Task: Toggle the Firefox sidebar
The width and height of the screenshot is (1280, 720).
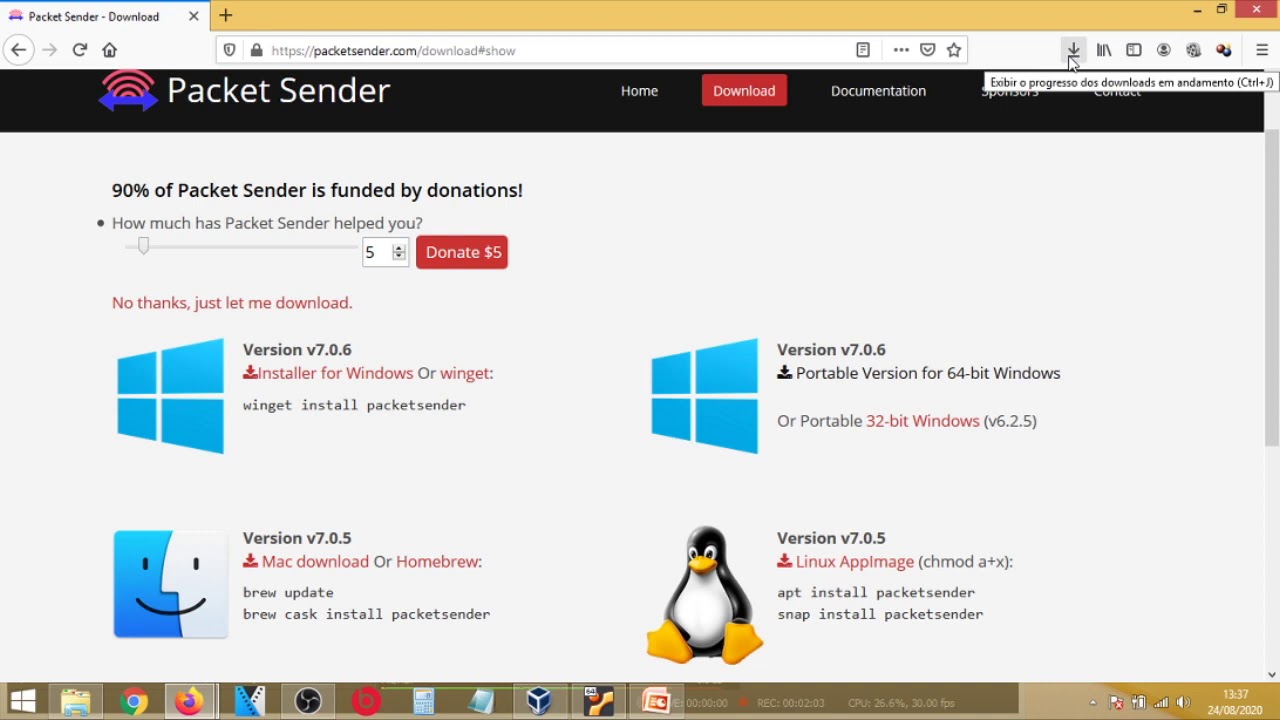Action: [x=1134, y=50]
